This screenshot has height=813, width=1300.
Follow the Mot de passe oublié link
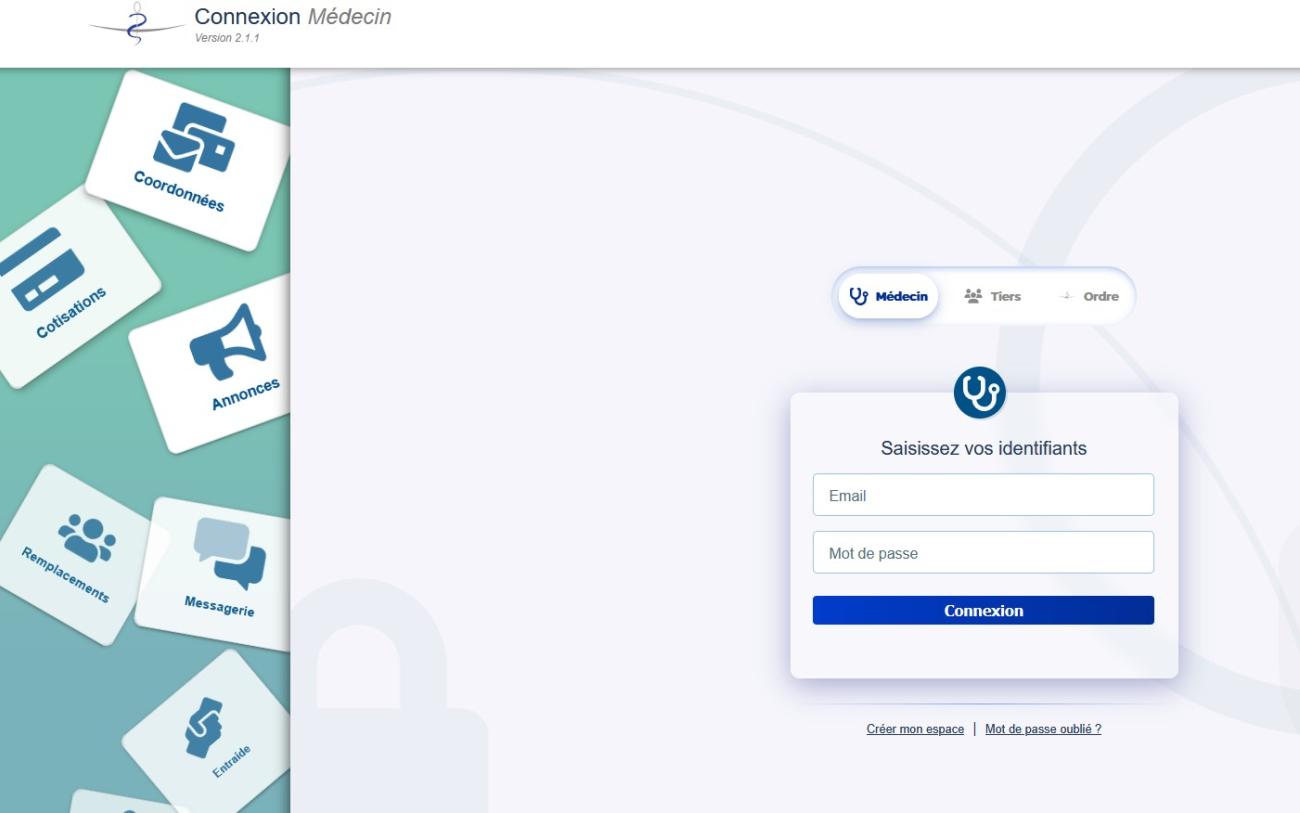[x=1043, y=729]
